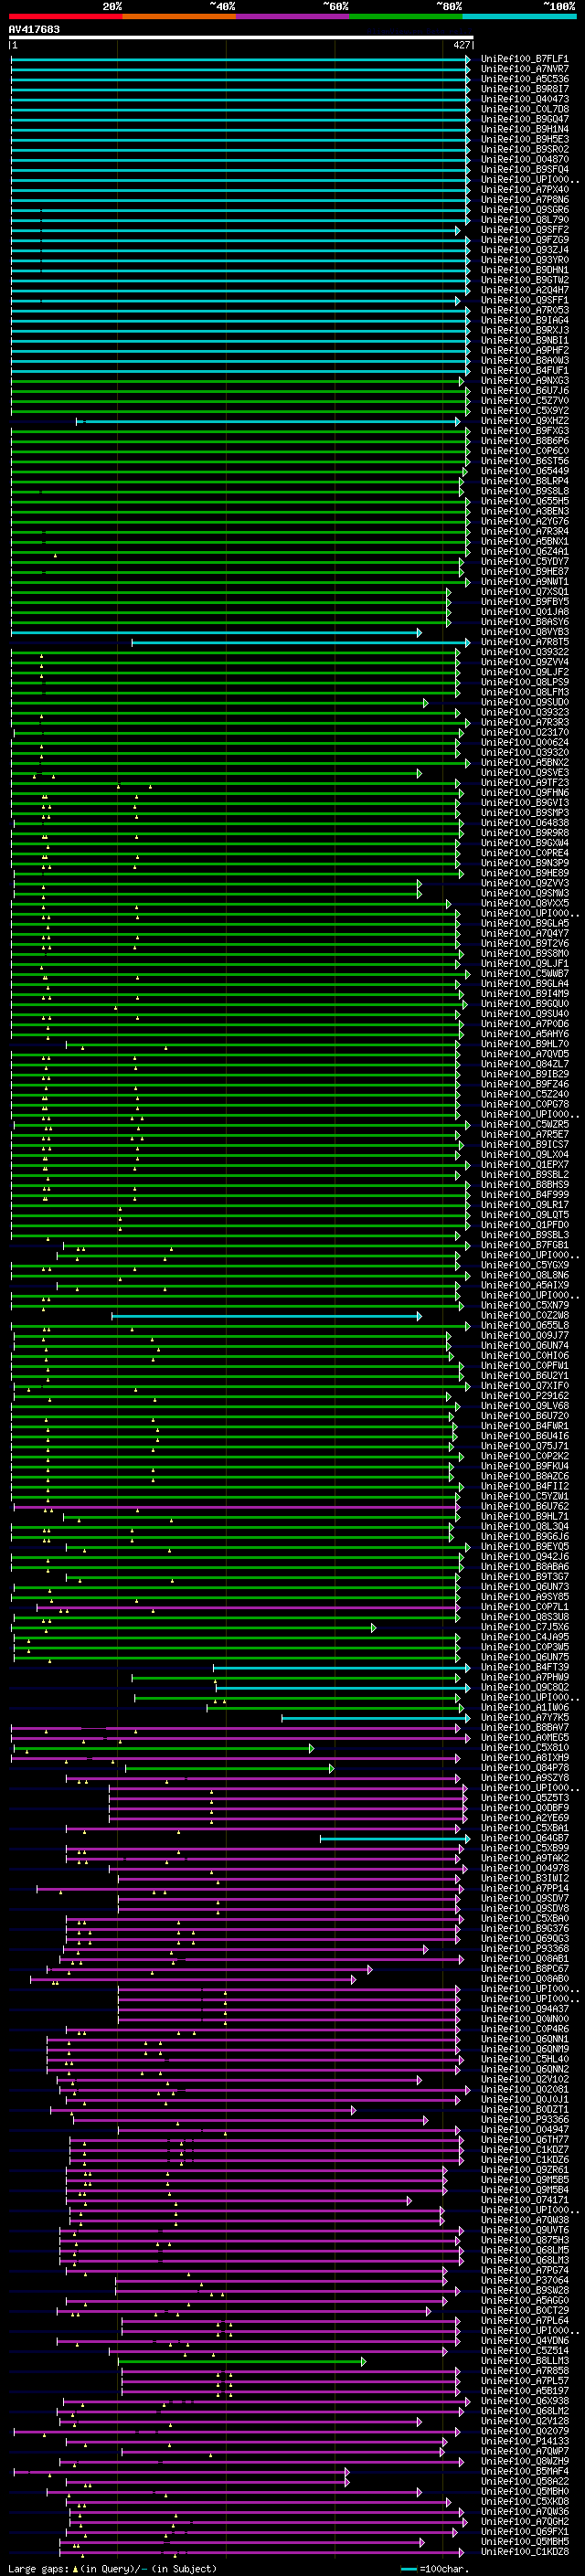Select the UniRef100_P93368 label
The image size is (585, 2576).
coord(524,1949)
